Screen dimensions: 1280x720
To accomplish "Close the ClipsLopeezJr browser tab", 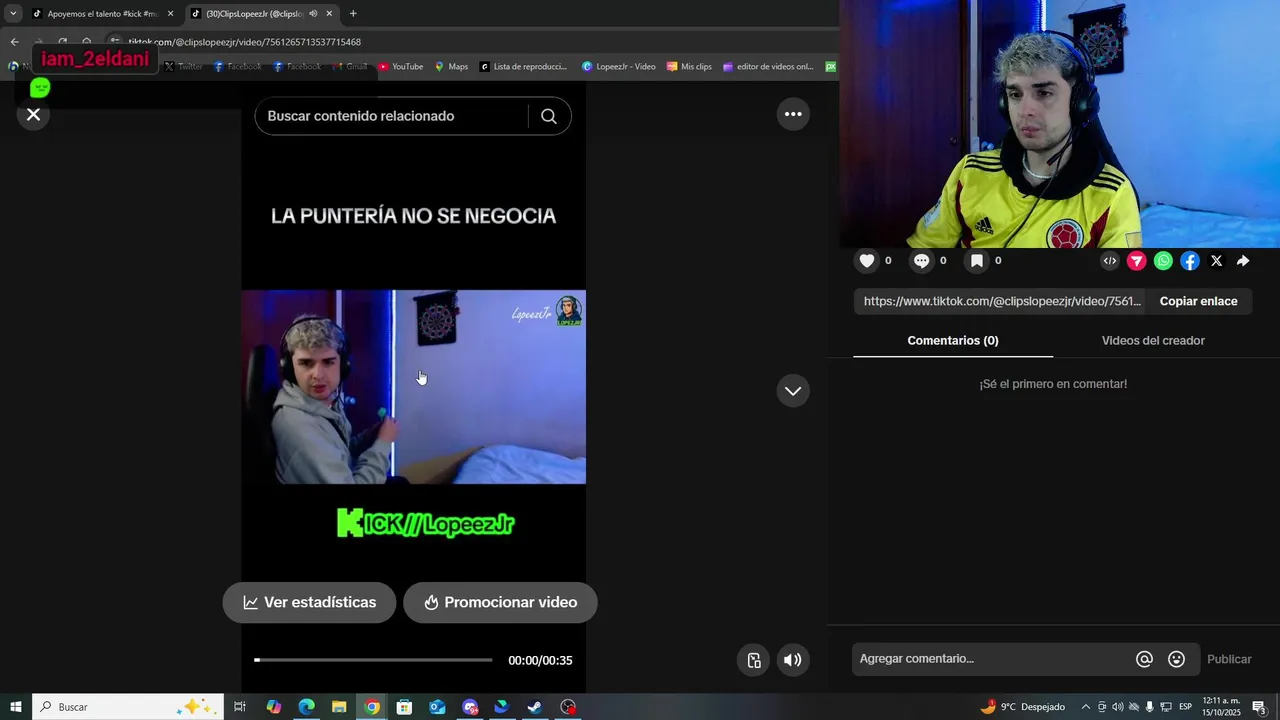I will coord(329,14).
